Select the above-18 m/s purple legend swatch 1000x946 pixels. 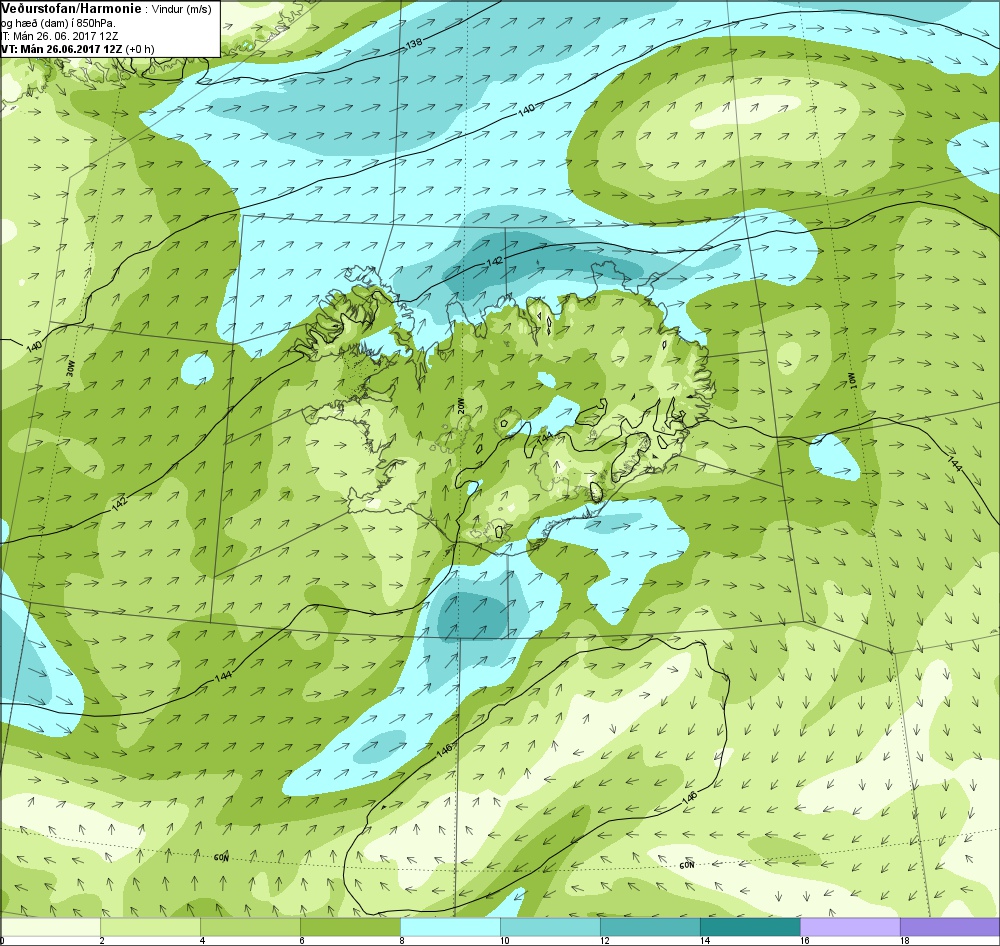point(950,926)
